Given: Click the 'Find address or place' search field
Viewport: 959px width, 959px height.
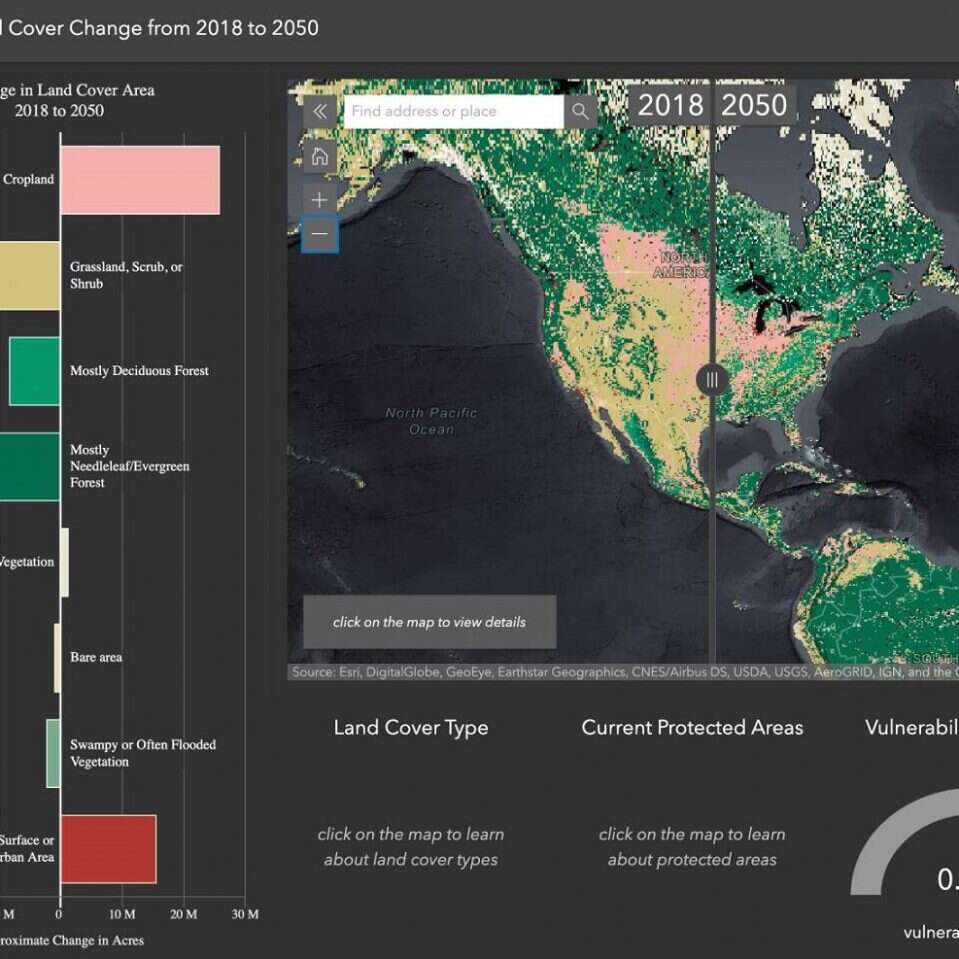Looking at the screenshot, I should click(453, 111).
